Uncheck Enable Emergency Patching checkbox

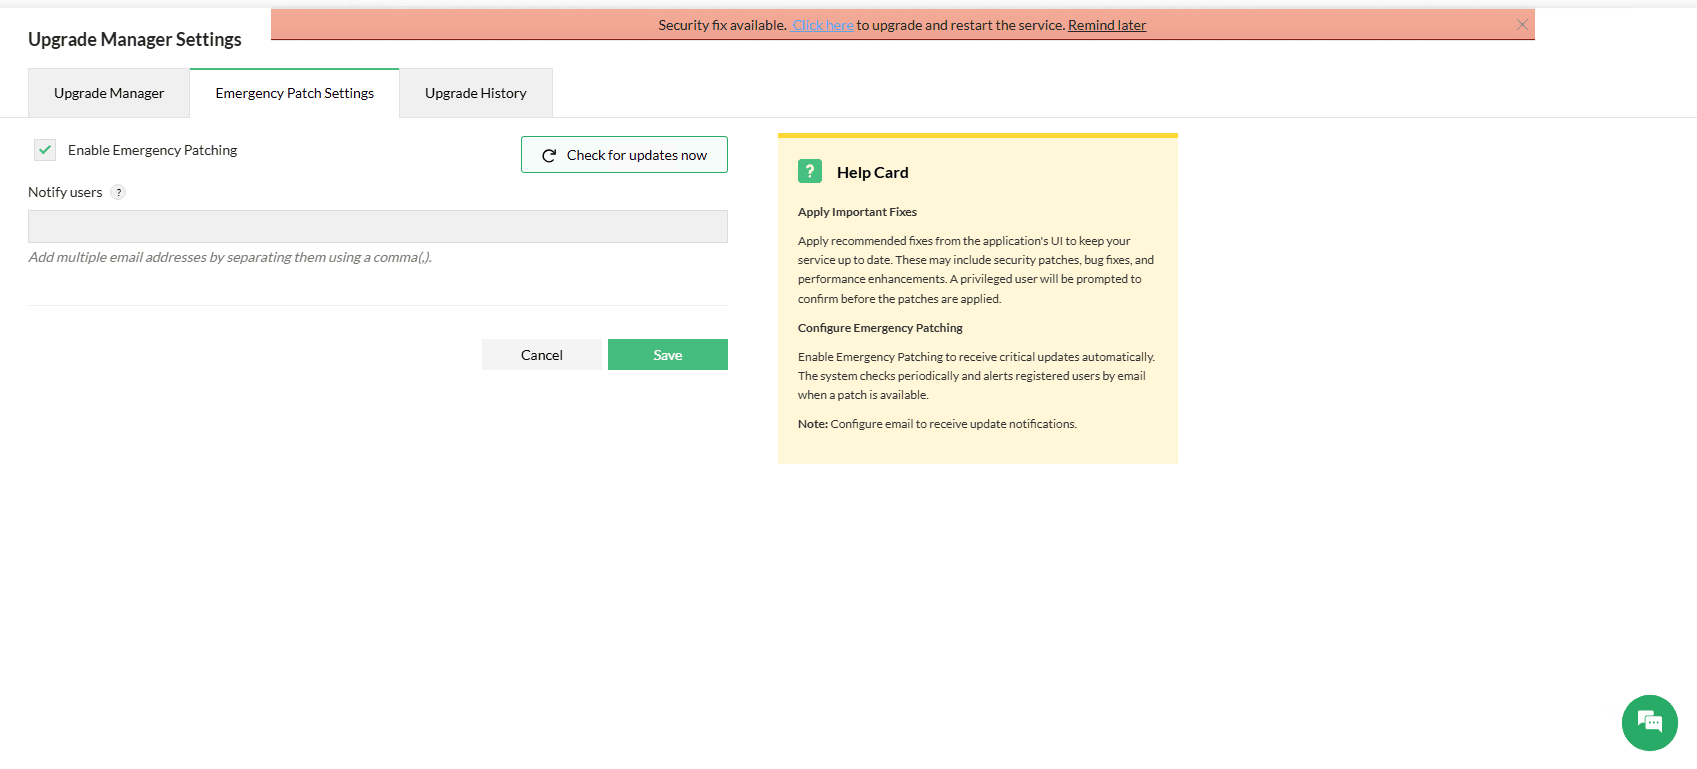coord(45,150)
